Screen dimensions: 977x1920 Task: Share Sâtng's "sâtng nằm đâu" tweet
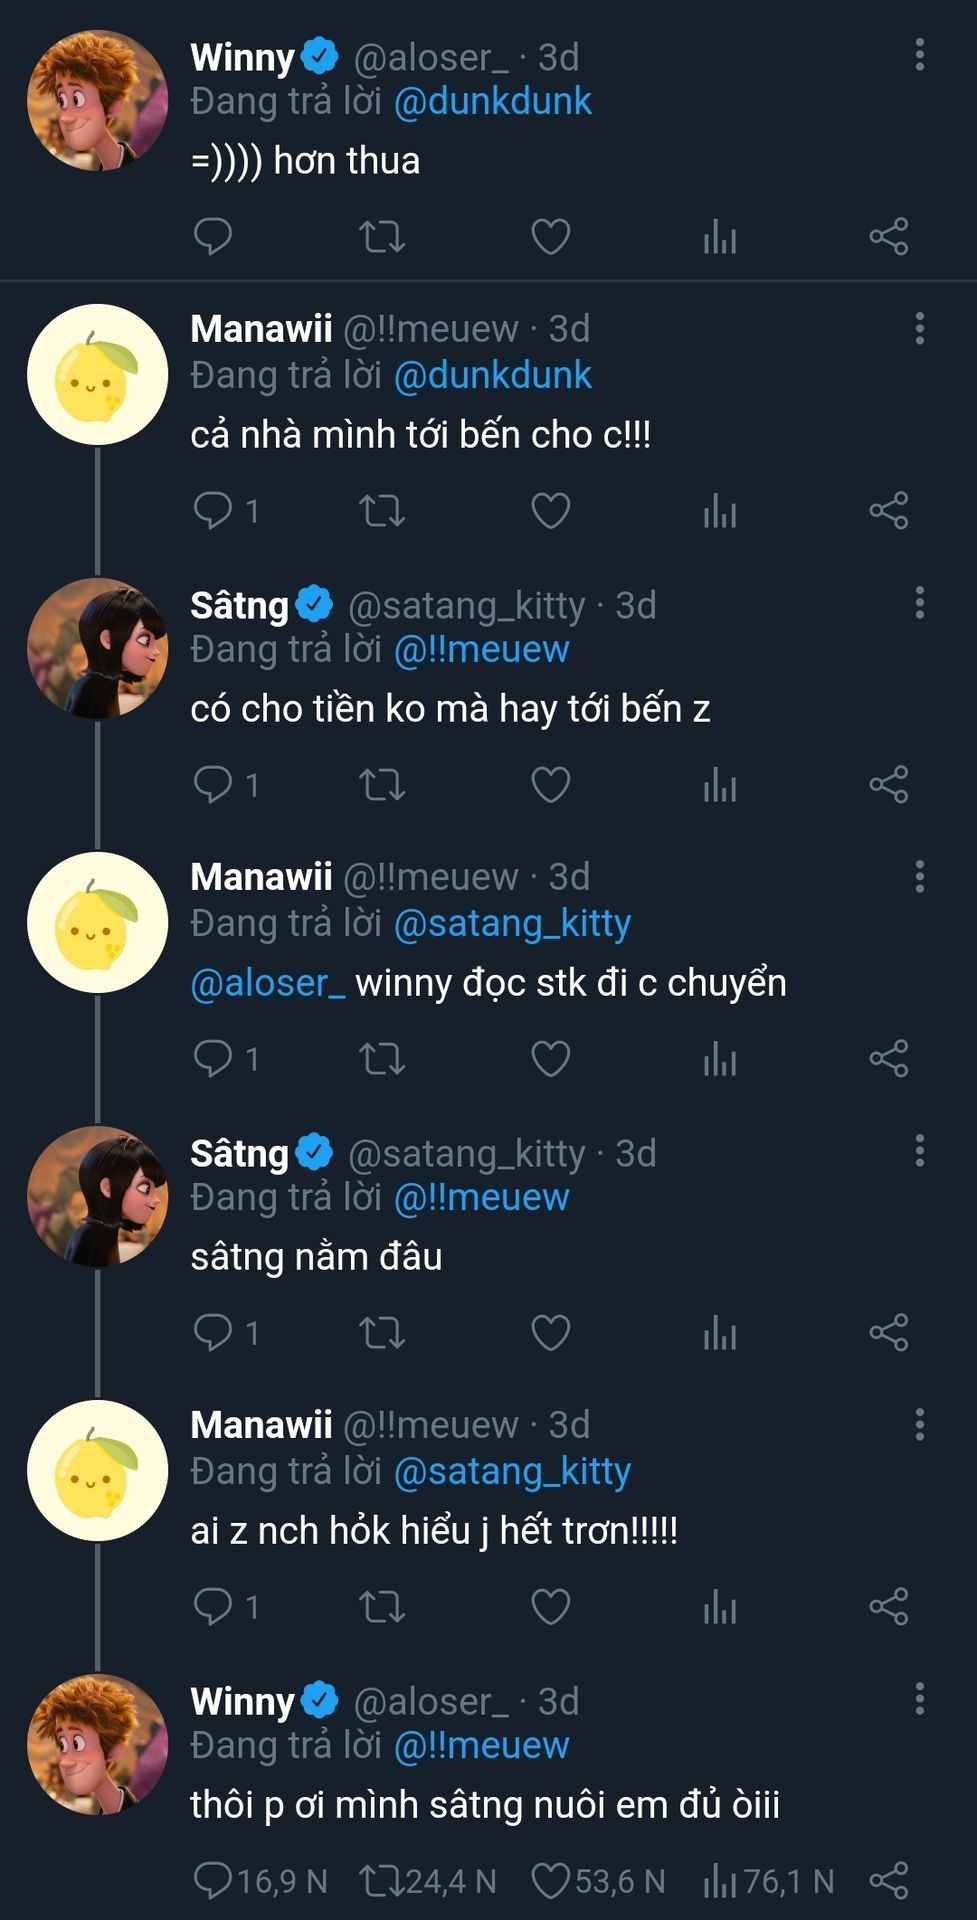pyautogui.click(x=888, y=1333)
